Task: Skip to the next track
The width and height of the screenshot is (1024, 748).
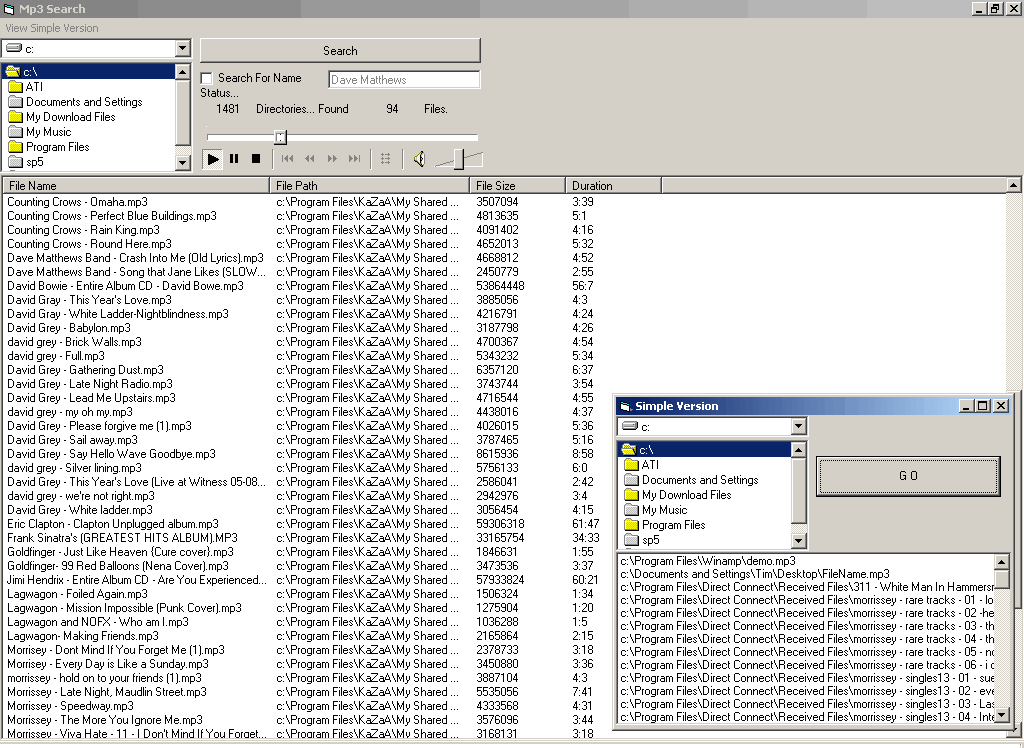Action: [x=354, y=159]
